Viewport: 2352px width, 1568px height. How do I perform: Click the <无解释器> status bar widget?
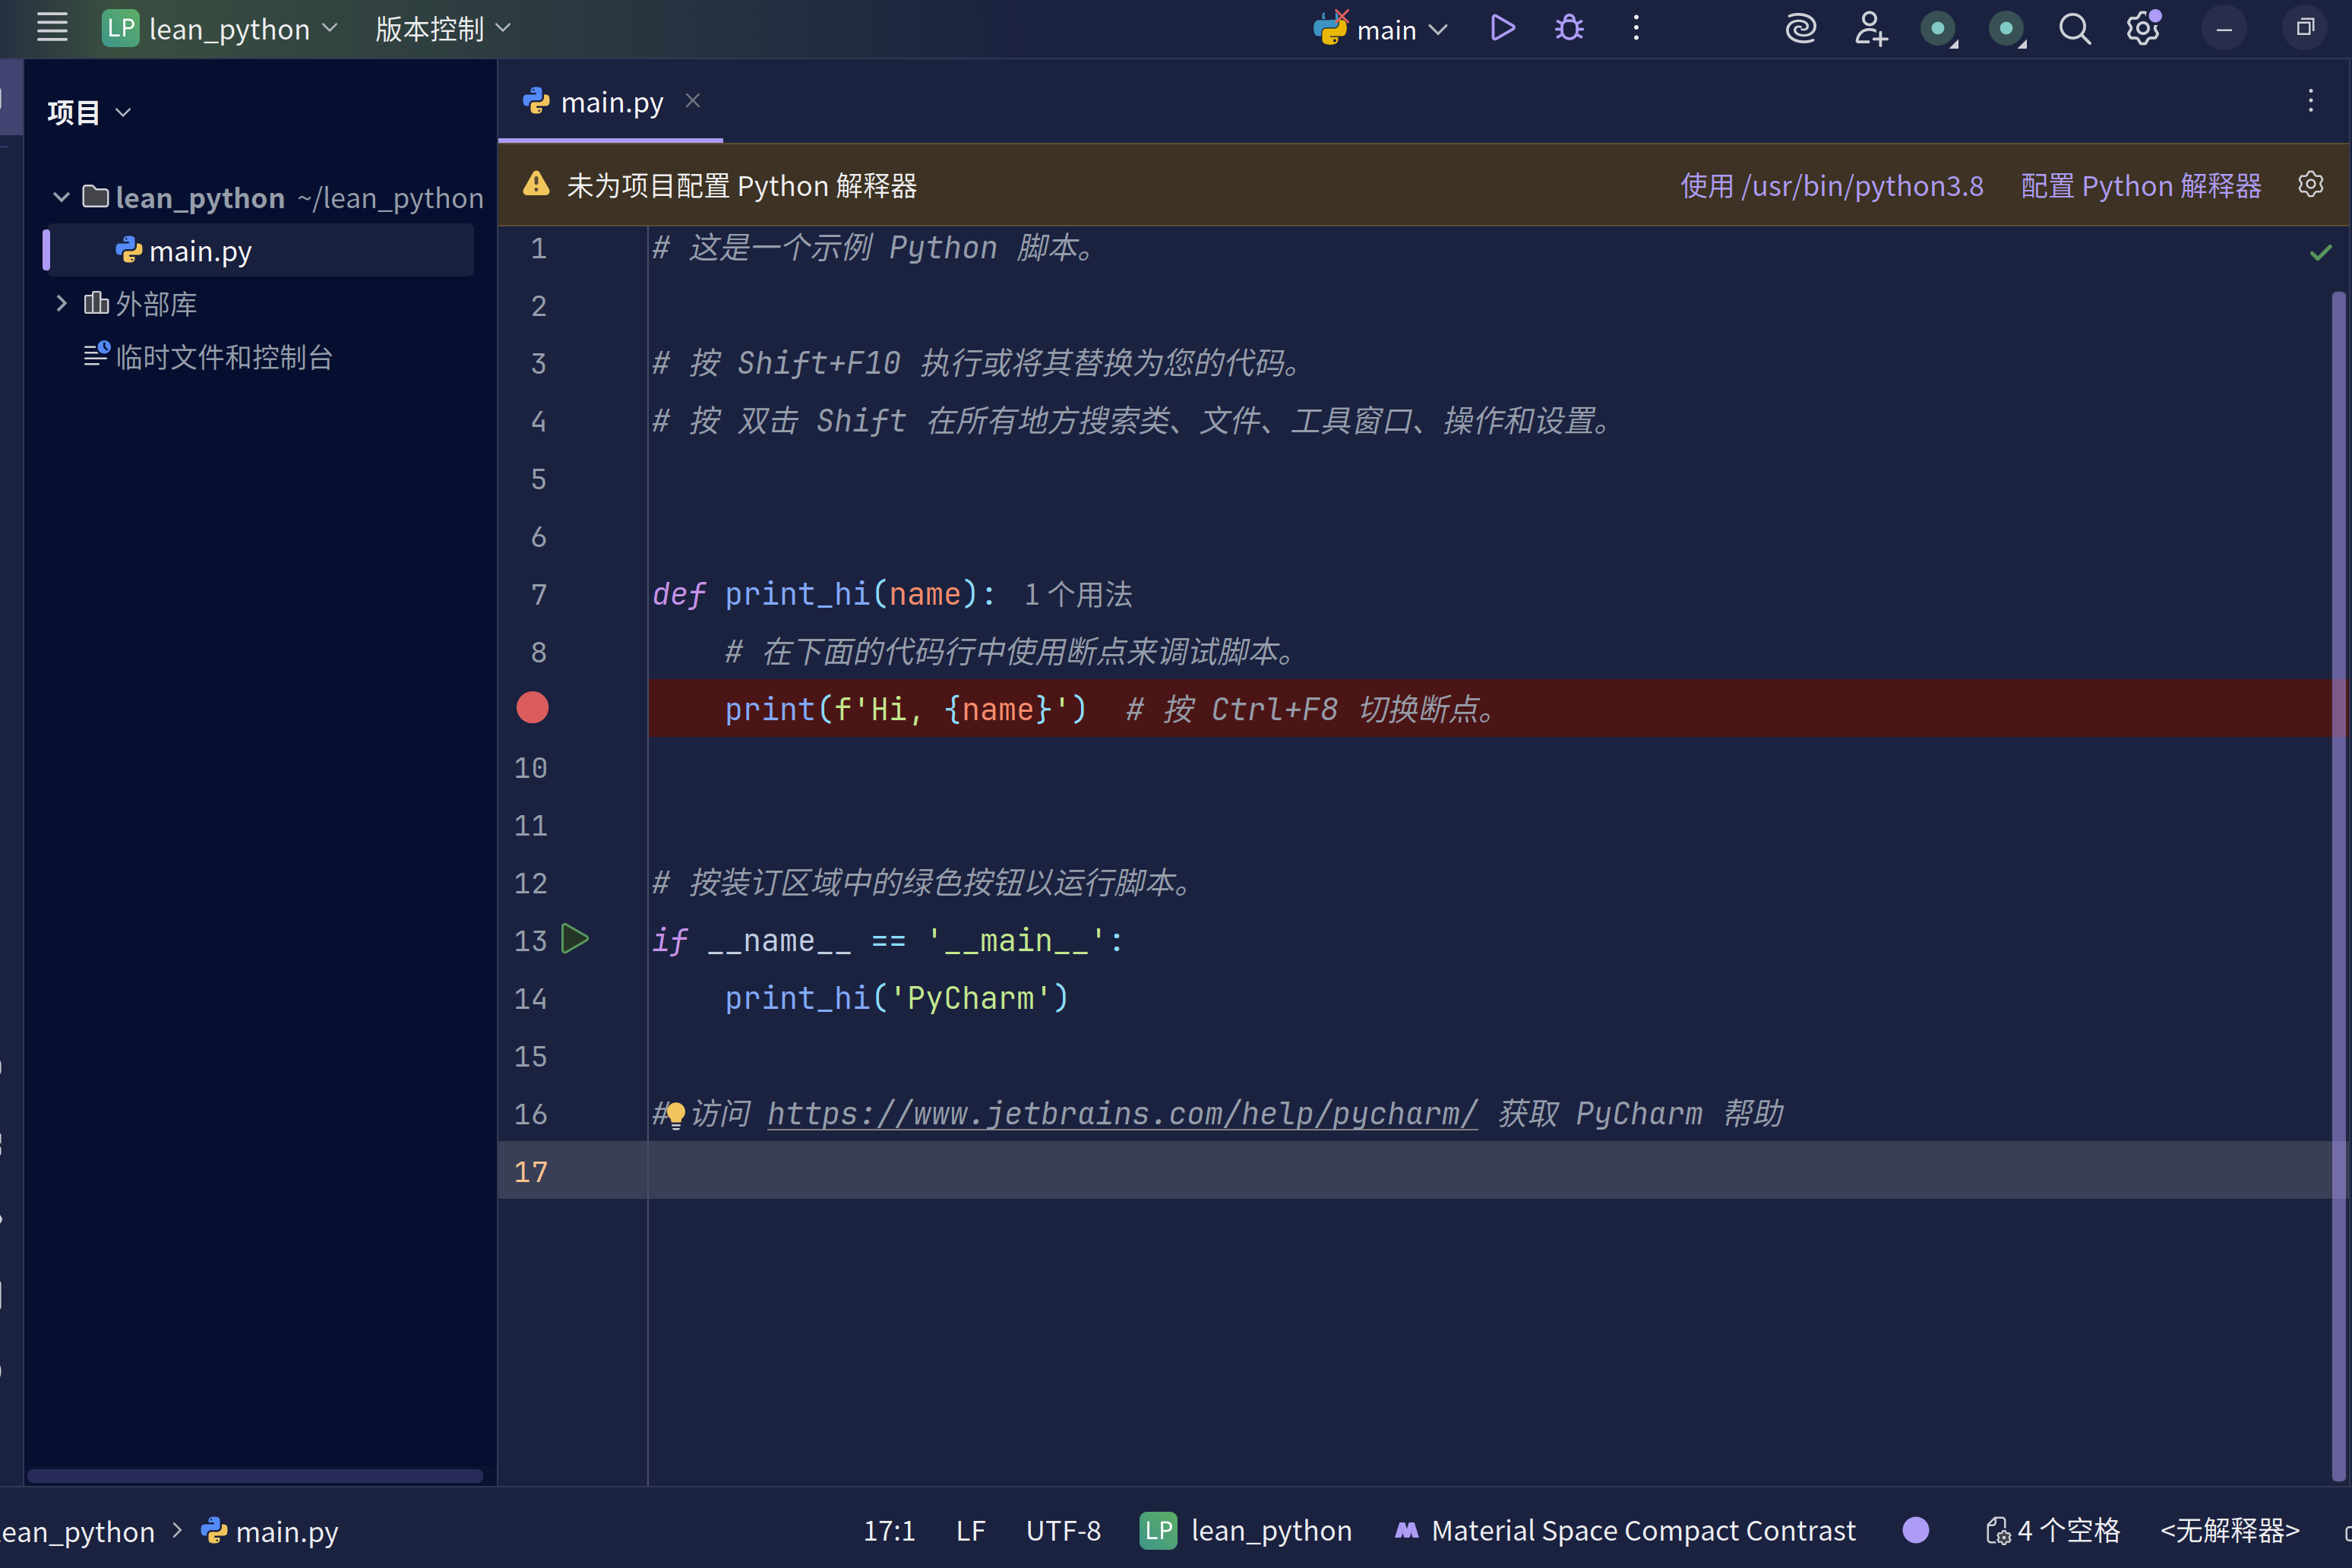click(2229, 1530)
